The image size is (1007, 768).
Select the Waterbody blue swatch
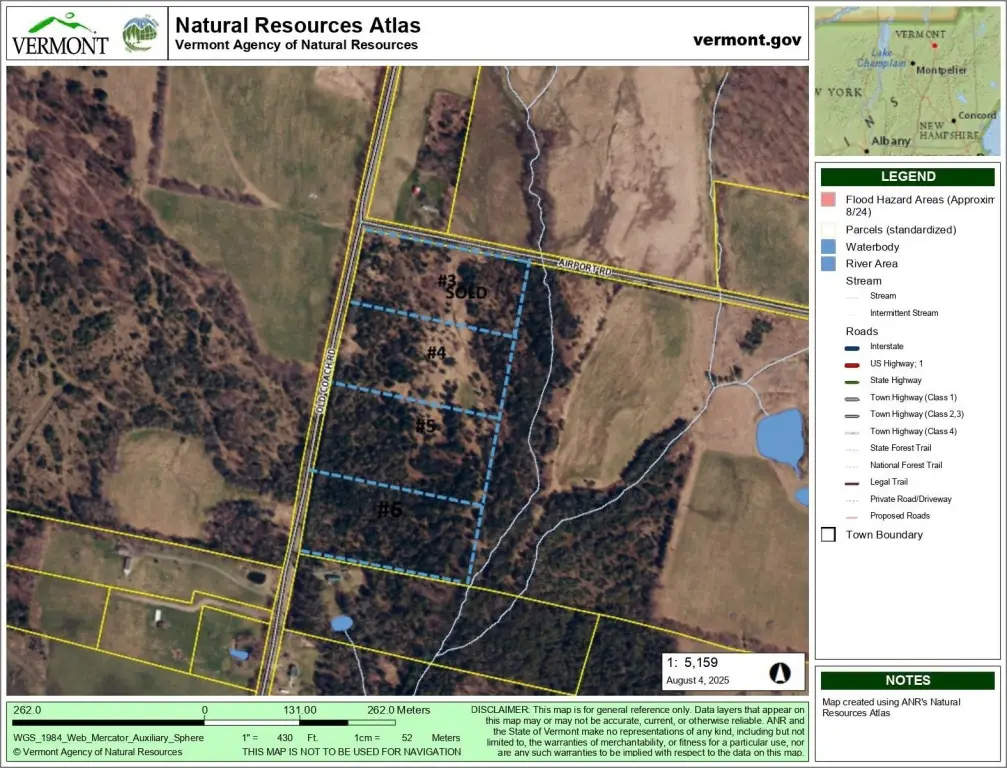point(828,246)
